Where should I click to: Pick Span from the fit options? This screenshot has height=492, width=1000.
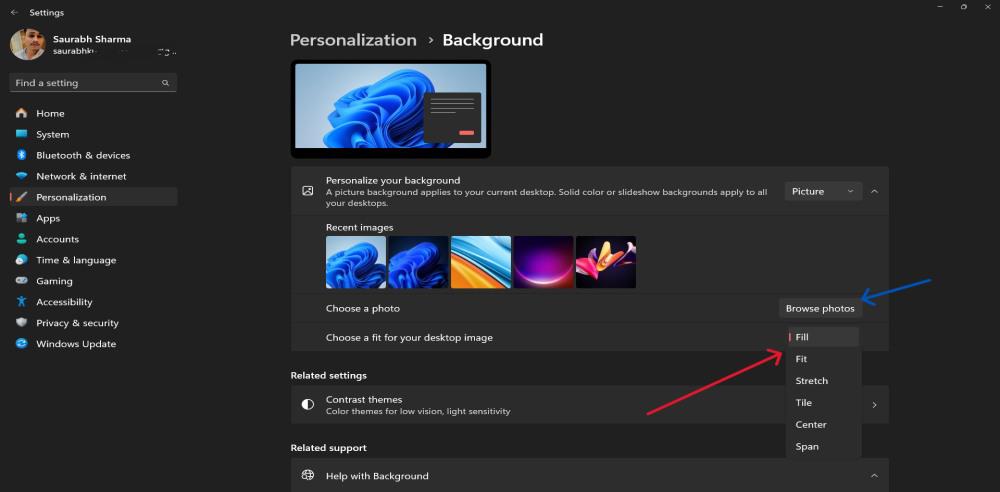[x=823, y=447]
